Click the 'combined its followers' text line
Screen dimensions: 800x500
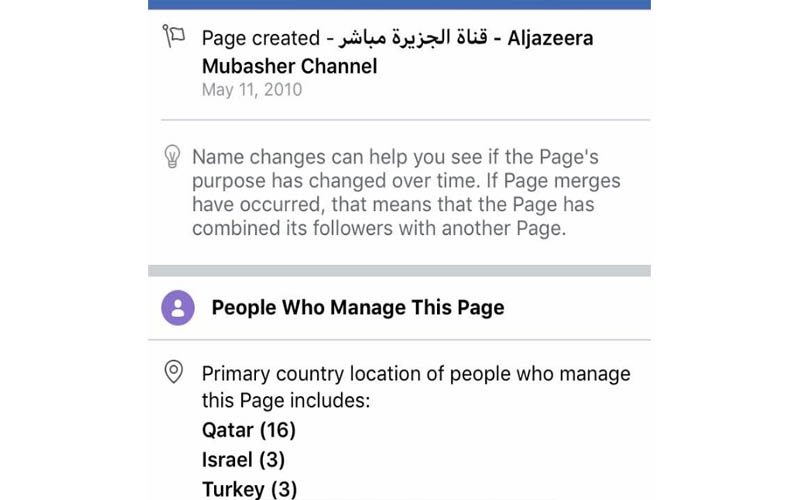click(x=379, y=228)
